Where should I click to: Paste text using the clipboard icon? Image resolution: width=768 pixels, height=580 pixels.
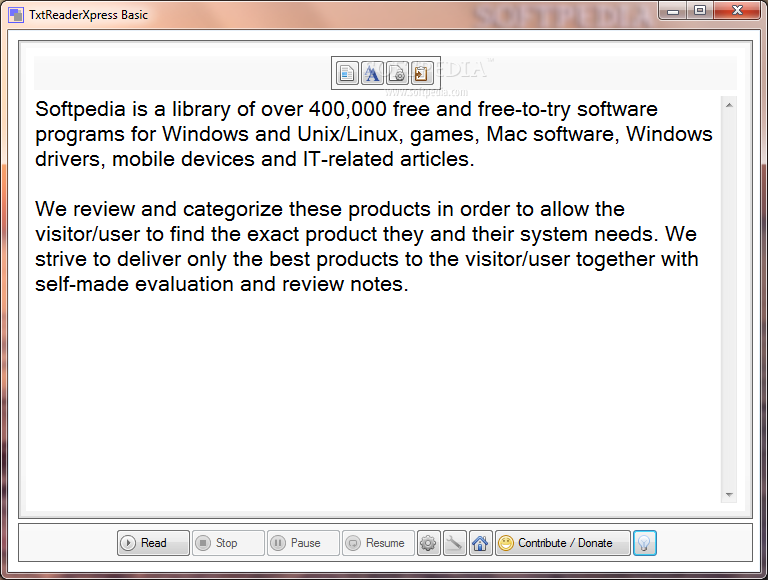point(422,73)
